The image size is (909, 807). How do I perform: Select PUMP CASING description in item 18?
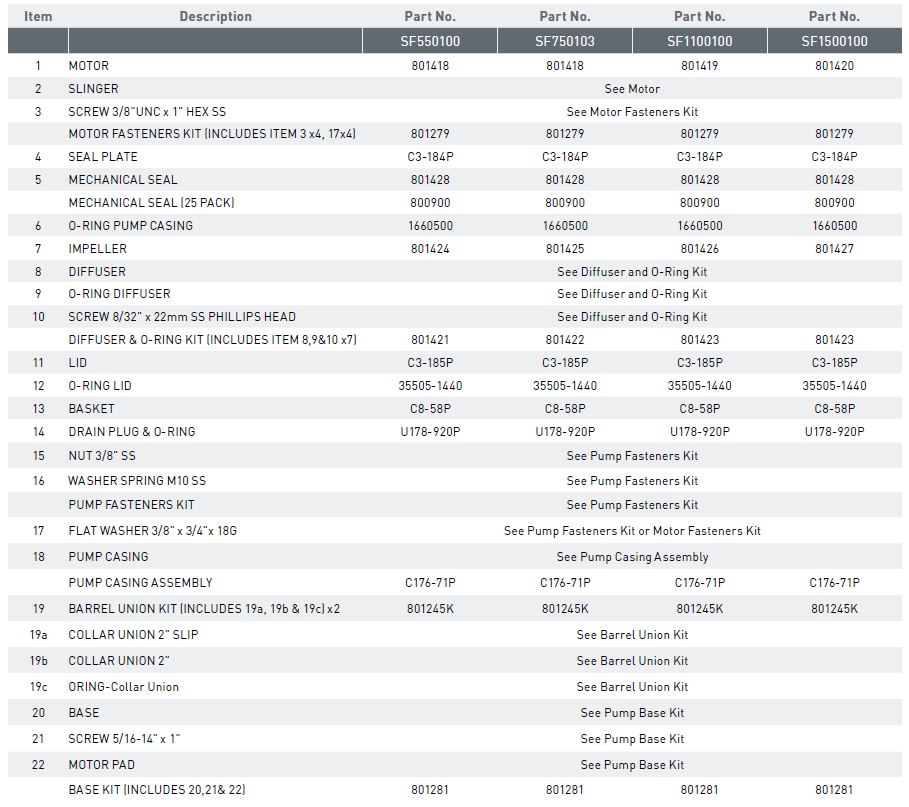click(108, 557)
